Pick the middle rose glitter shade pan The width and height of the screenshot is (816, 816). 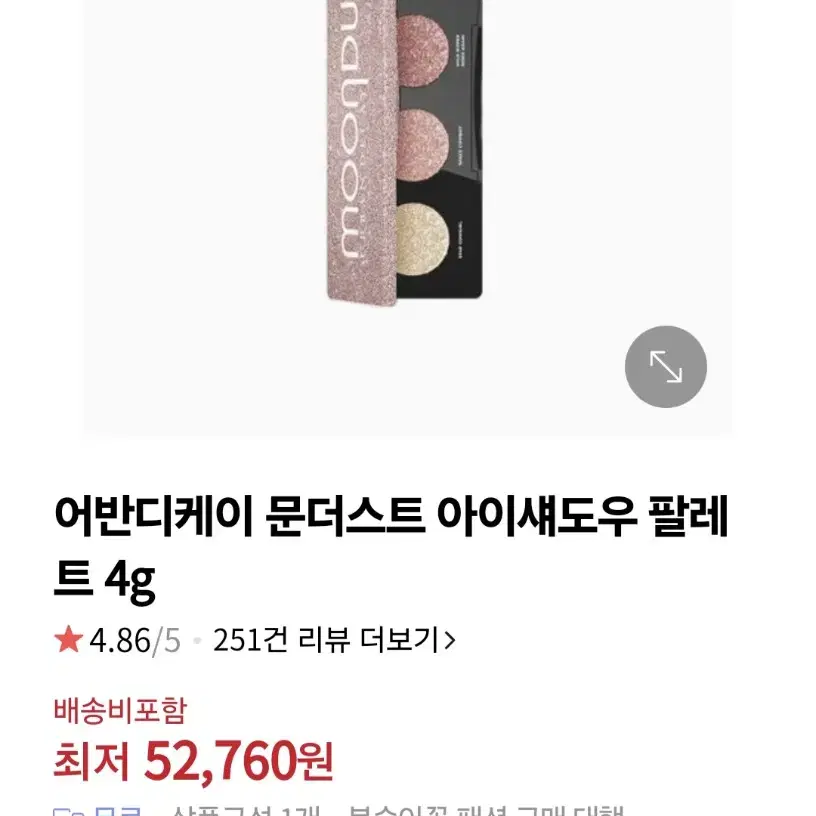coord(422,141)
